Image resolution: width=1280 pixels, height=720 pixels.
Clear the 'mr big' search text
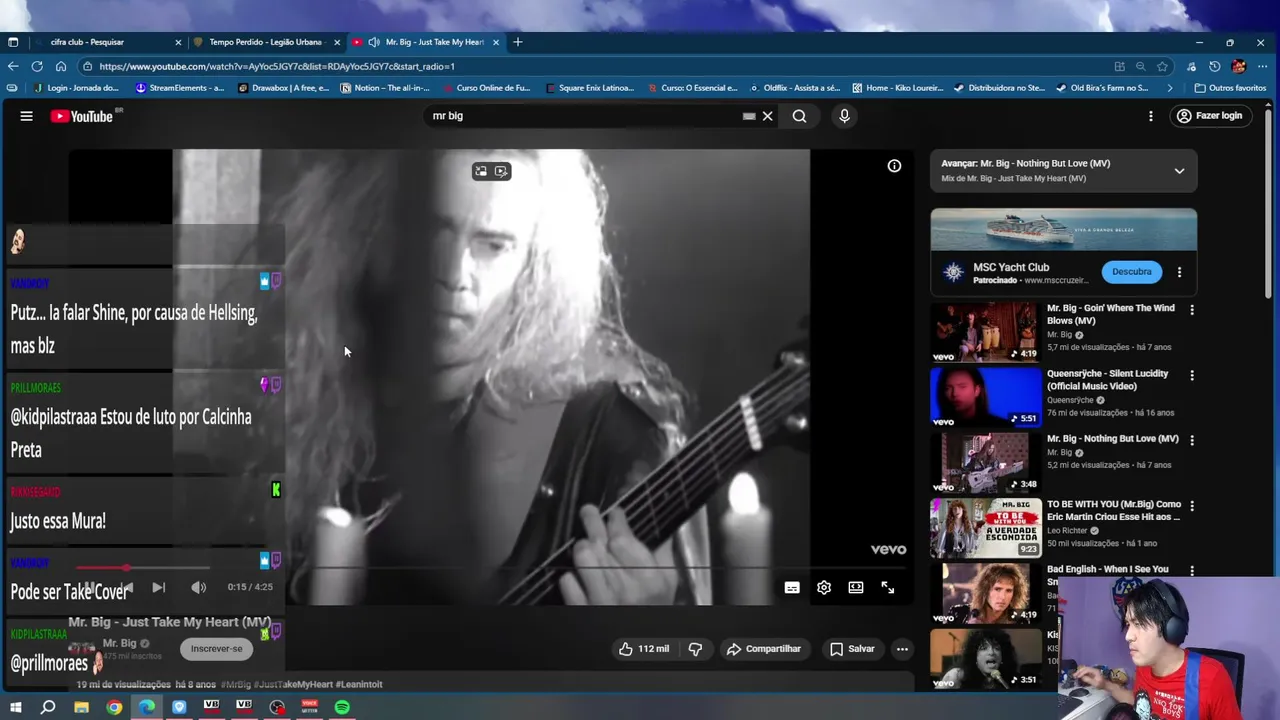[x=768, y=116]
